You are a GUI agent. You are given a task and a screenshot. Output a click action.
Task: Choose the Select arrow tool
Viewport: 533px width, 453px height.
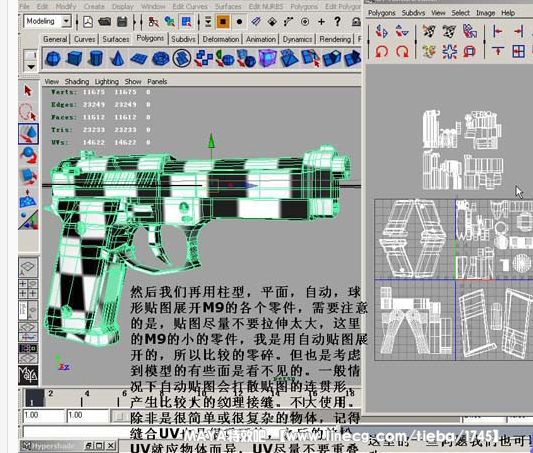click(x=28, y=91)
